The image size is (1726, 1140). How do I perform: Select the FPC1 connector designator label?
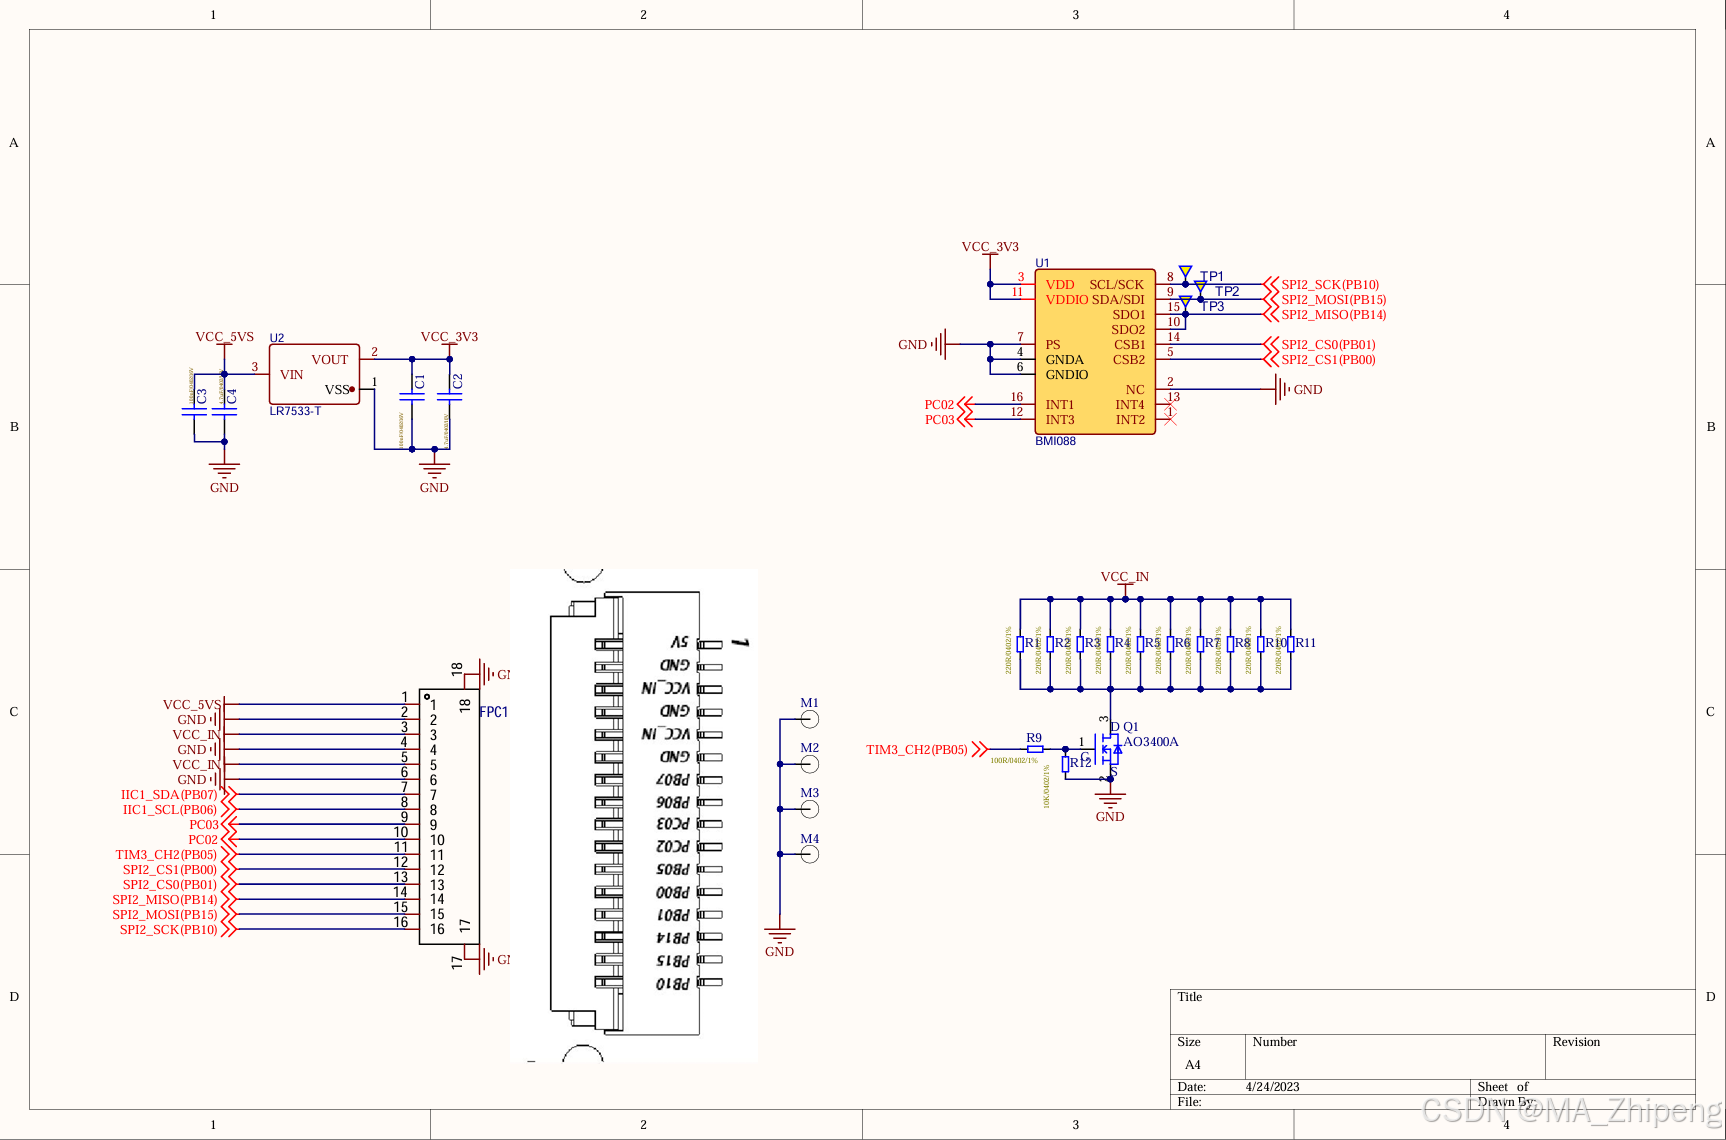(494, 712)
